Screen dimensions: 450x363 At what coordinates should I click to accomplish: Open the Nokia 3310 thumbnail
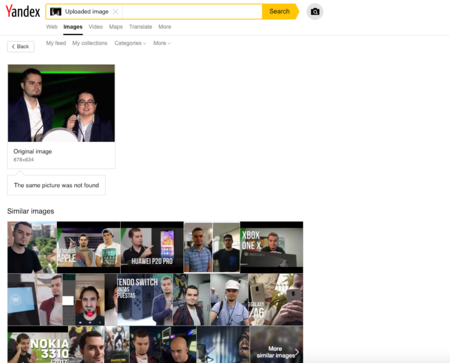point(38,345)
